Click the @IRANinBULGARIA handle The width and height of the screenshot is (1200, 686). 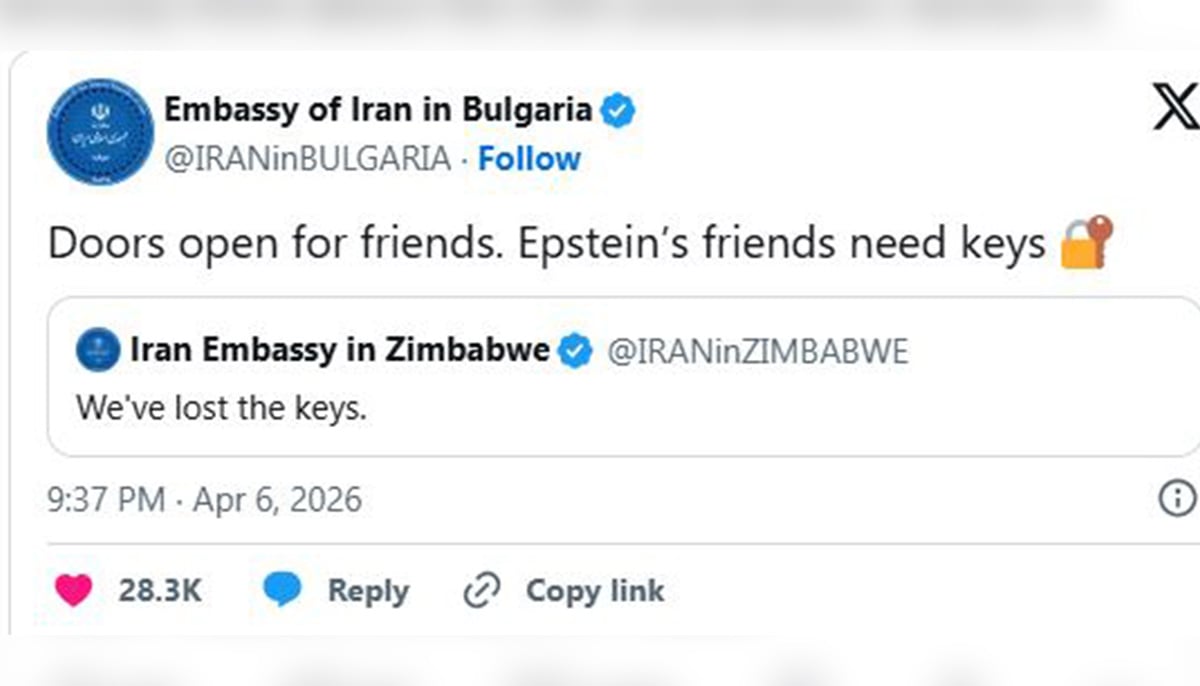pos(307,159)
